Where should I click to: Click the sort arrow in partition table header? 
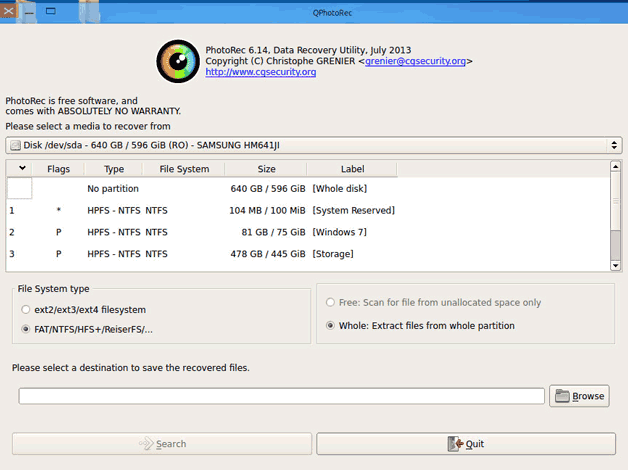(x=22, y=169)
